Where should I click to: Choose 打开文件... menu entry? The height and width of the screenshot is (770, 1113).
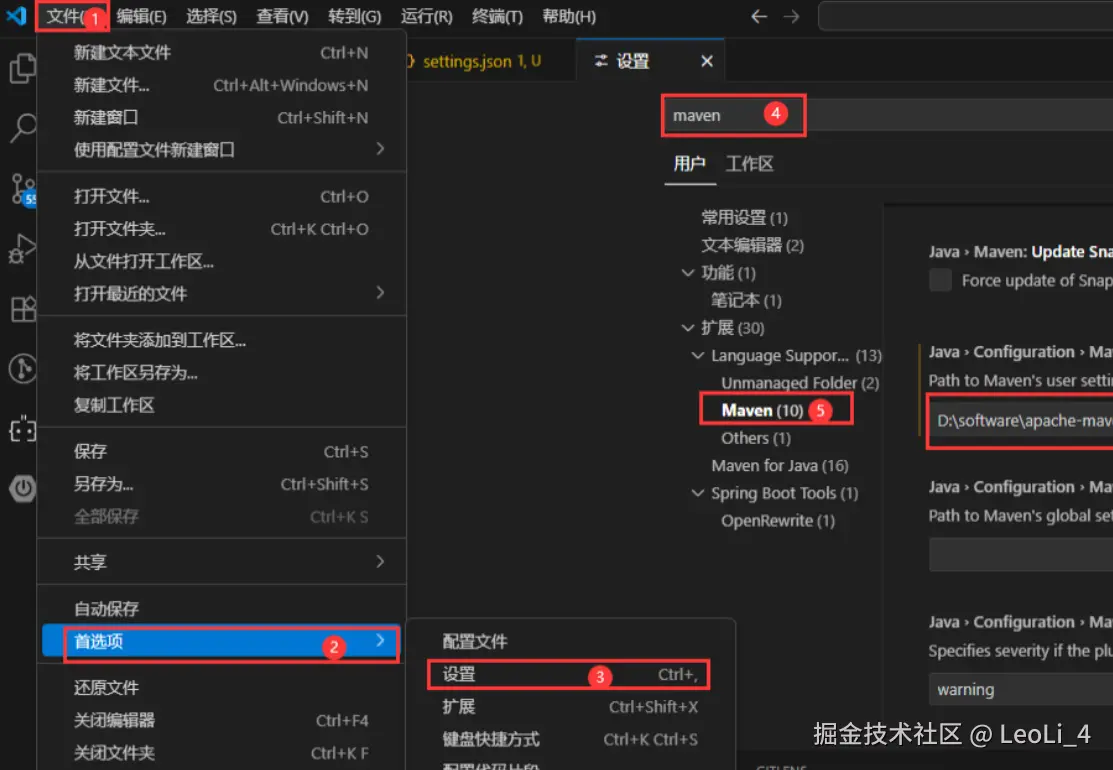pos(221,197)
